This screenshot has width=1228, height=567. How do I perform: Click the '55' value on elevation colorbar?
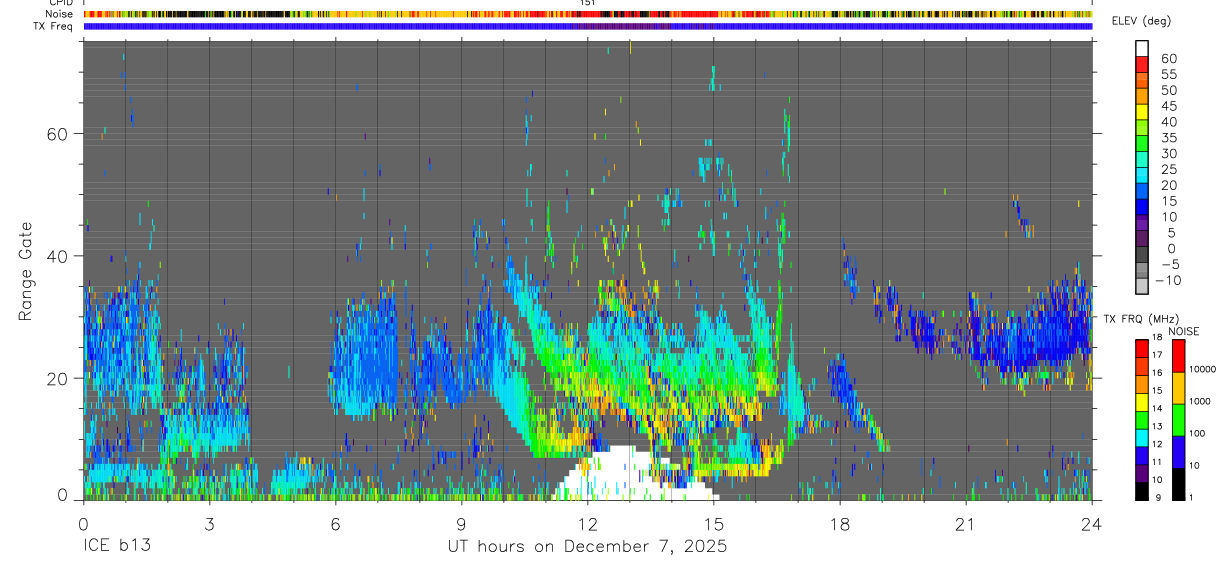click(x=1168, y=75)
